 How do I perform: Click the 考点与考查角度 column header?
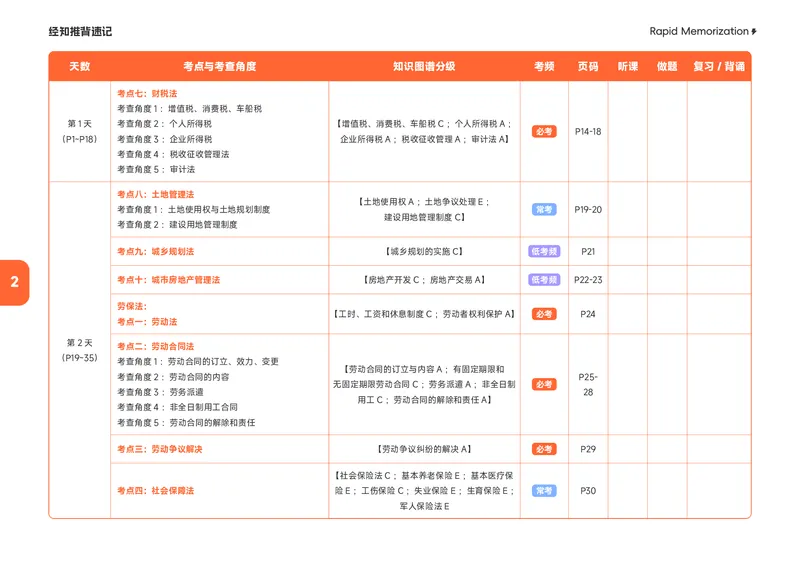point(219,66)
